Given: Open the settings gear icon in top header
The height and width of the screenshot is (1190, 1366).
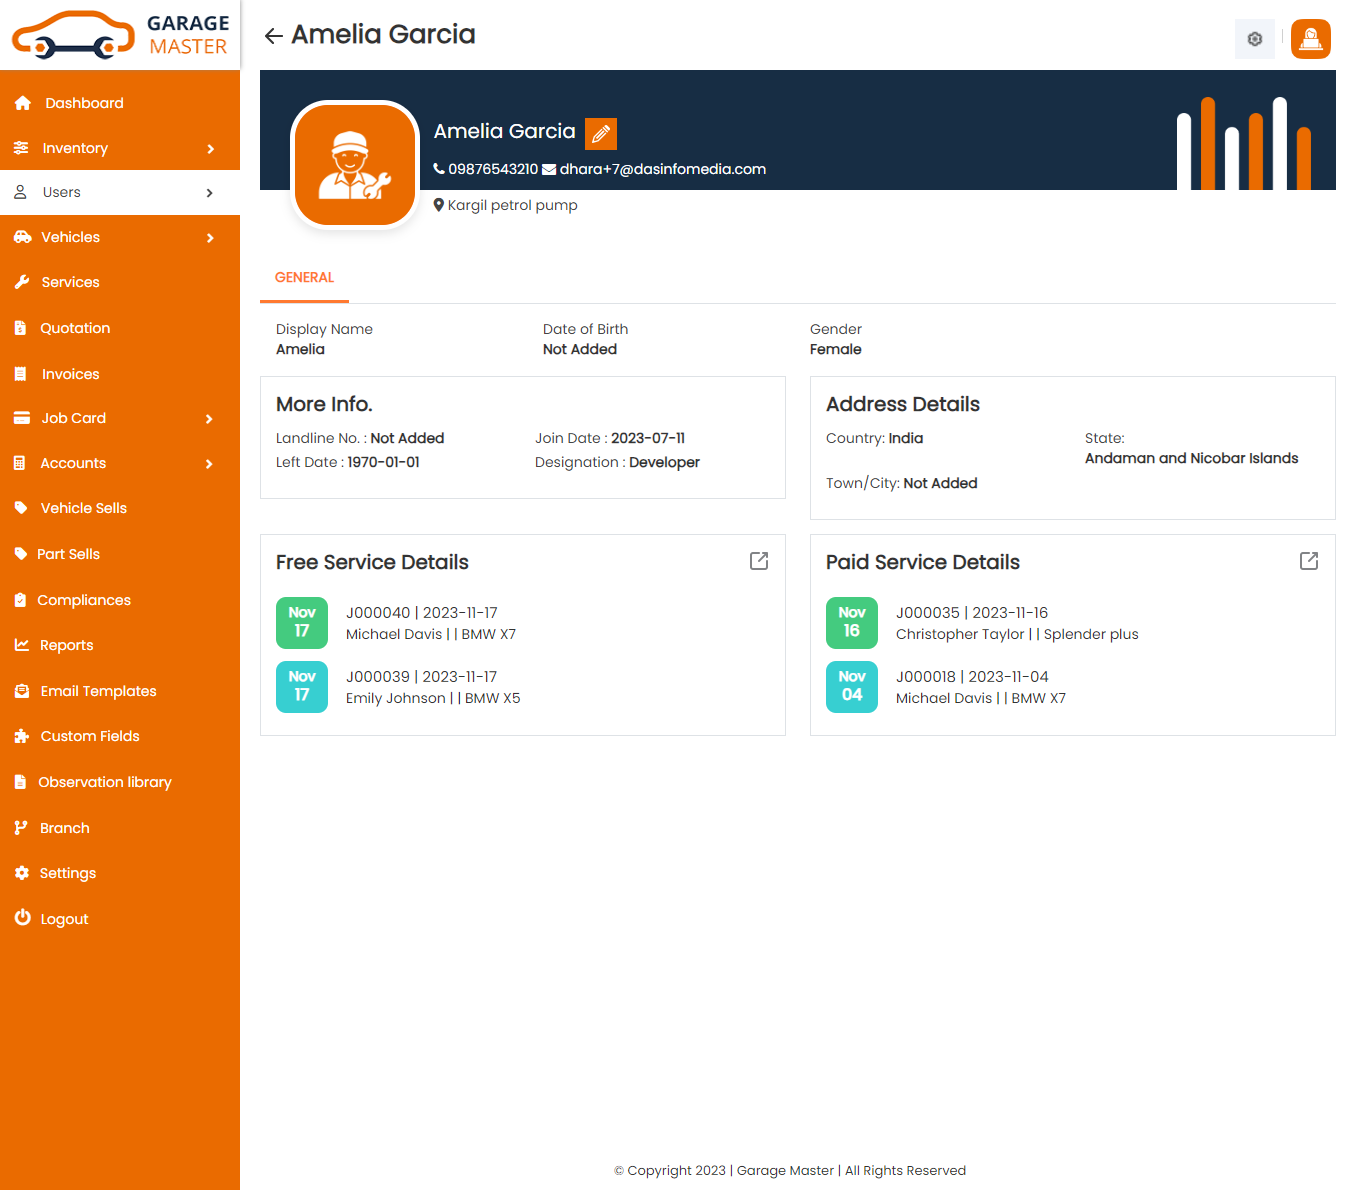Looking at the screenshot, I should [1254, 39].
